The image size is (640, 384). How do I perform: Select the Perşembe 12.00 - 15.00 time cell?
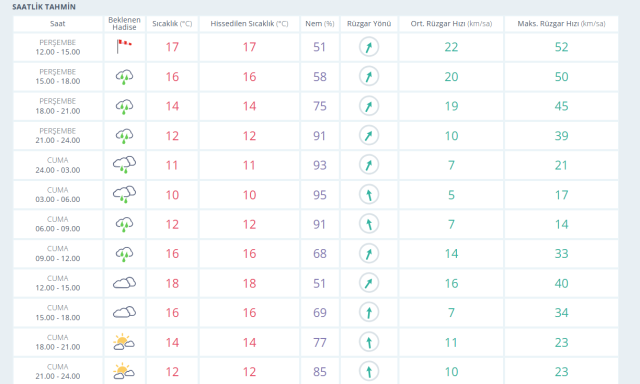(58, 47)
